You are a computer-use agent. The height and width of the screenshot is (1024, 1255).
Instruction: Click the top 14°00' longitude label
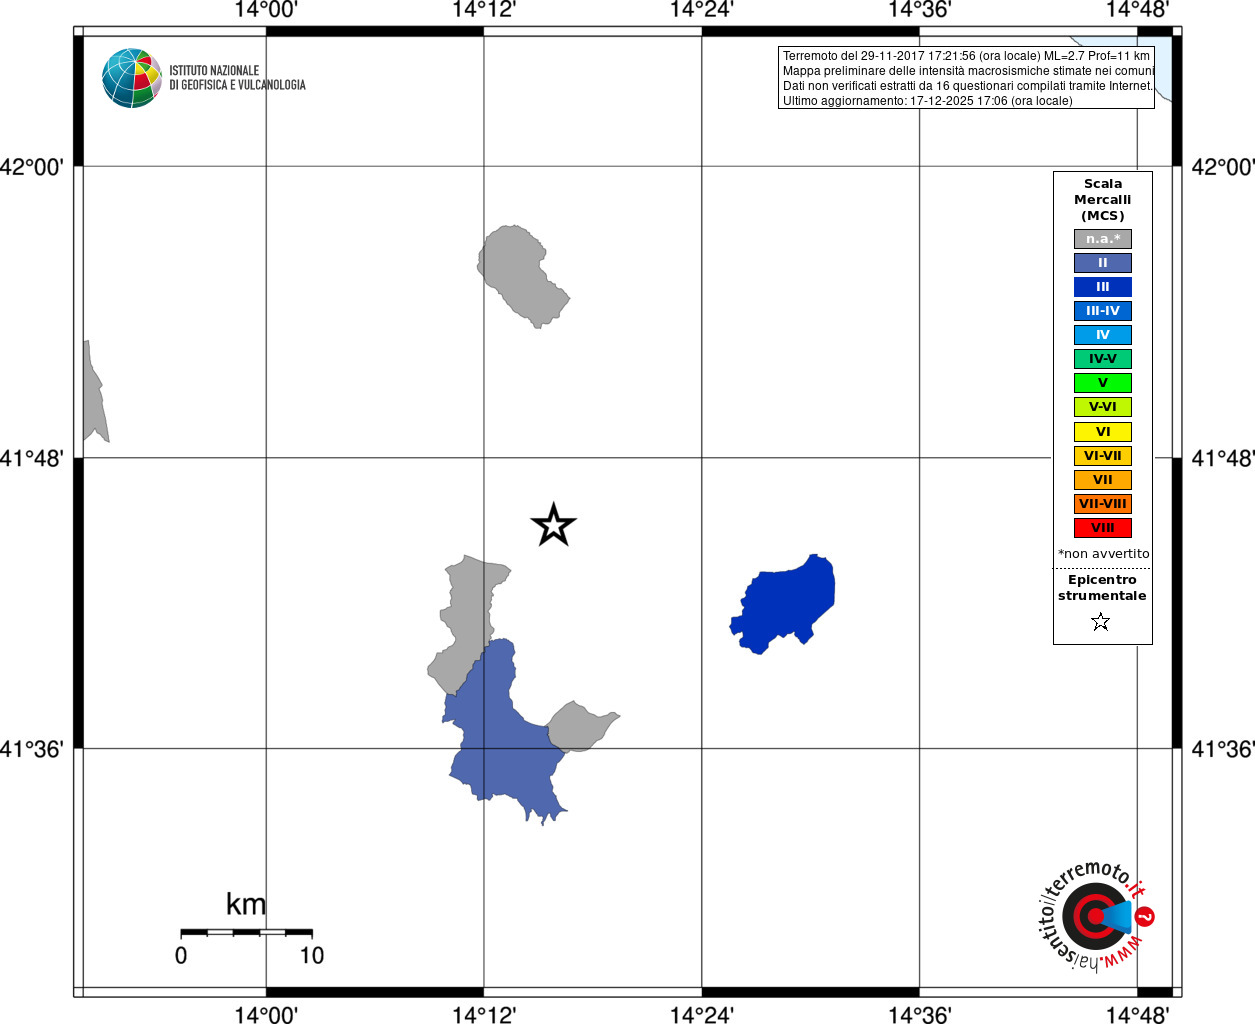coord(266,11)
